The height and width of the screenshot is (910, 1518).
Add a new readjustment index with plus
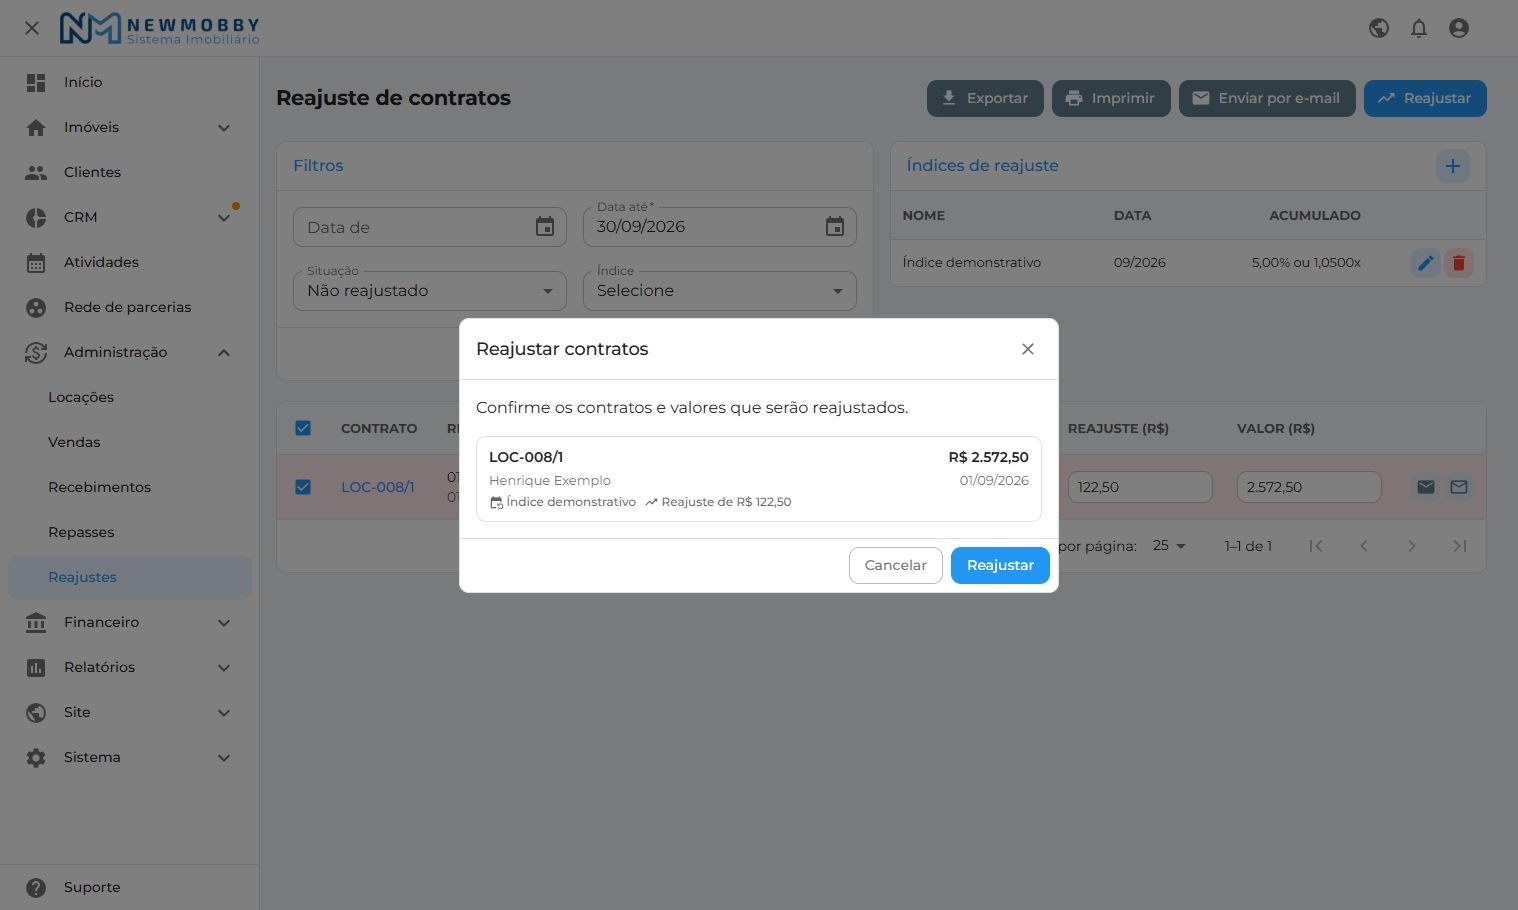pos(1453,166)
